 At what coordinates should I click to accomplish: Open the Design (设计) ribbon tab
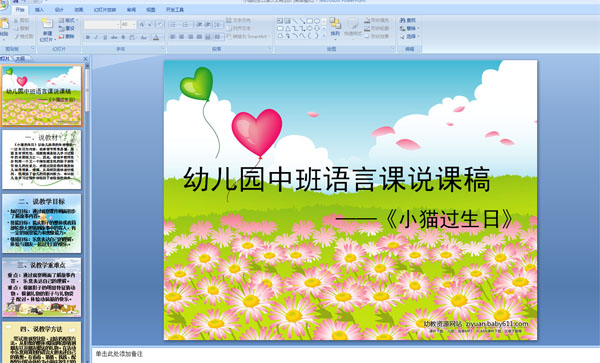tap(59, 10)
